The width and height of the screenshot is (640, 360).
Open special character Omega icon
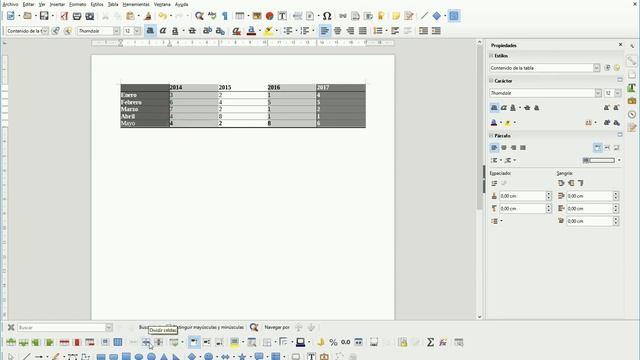327,16
